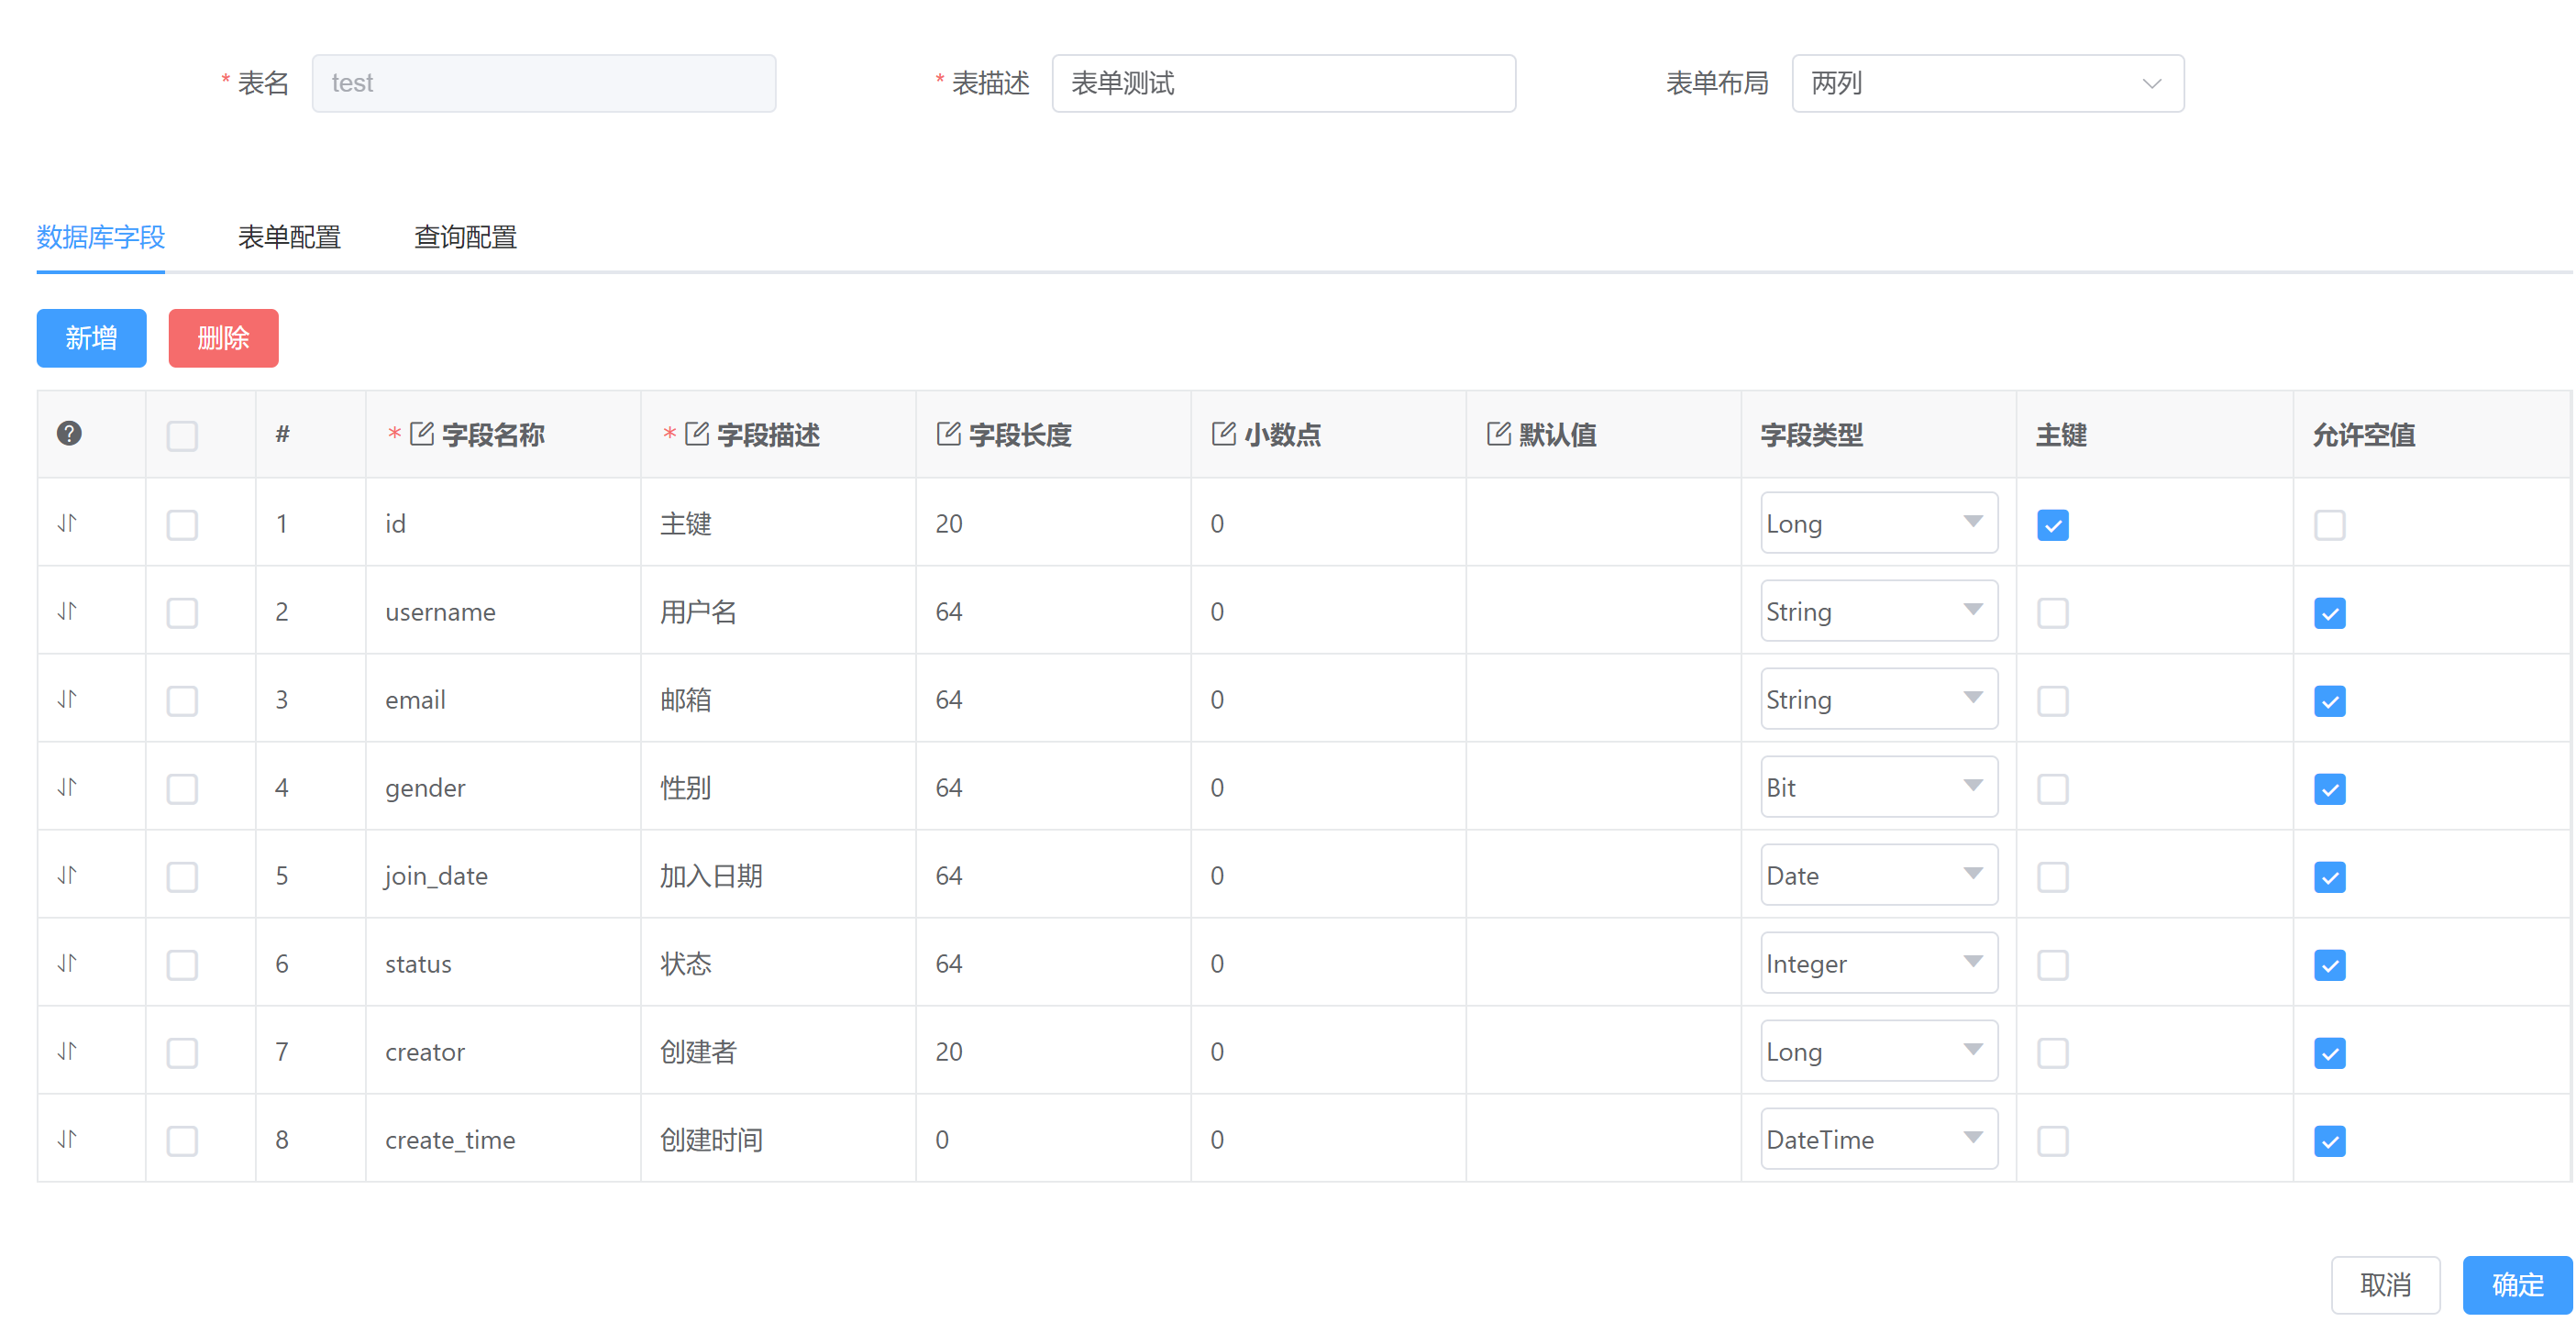
Task: Check the select-all checkbox in table header
Action: point(182,435)
